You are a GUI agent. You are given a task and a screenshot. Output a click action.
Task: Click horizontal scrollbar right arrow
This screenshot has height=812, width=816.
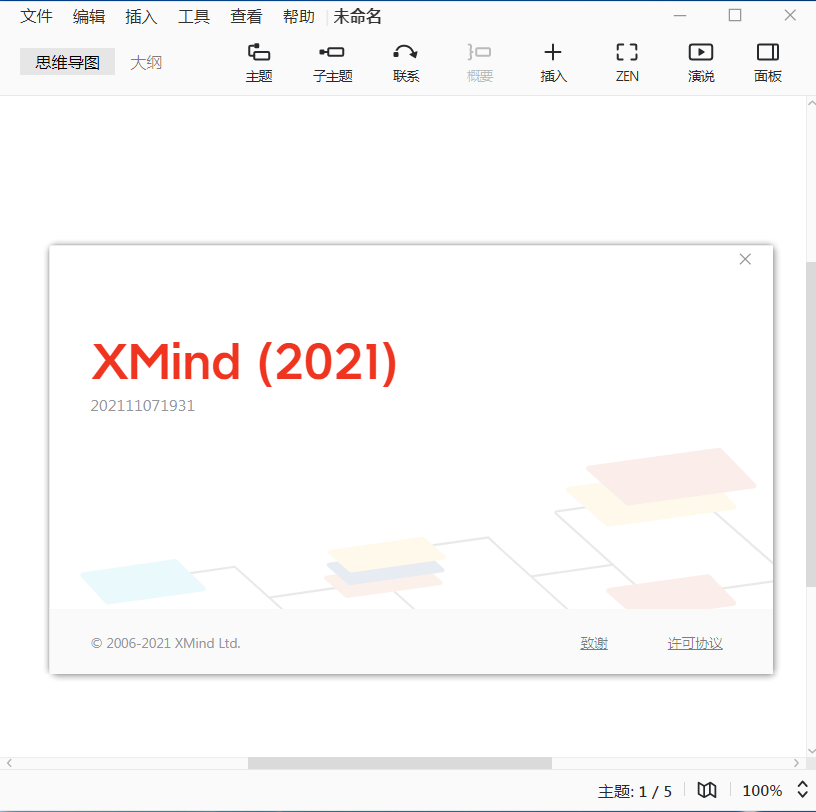pos(796,763)
